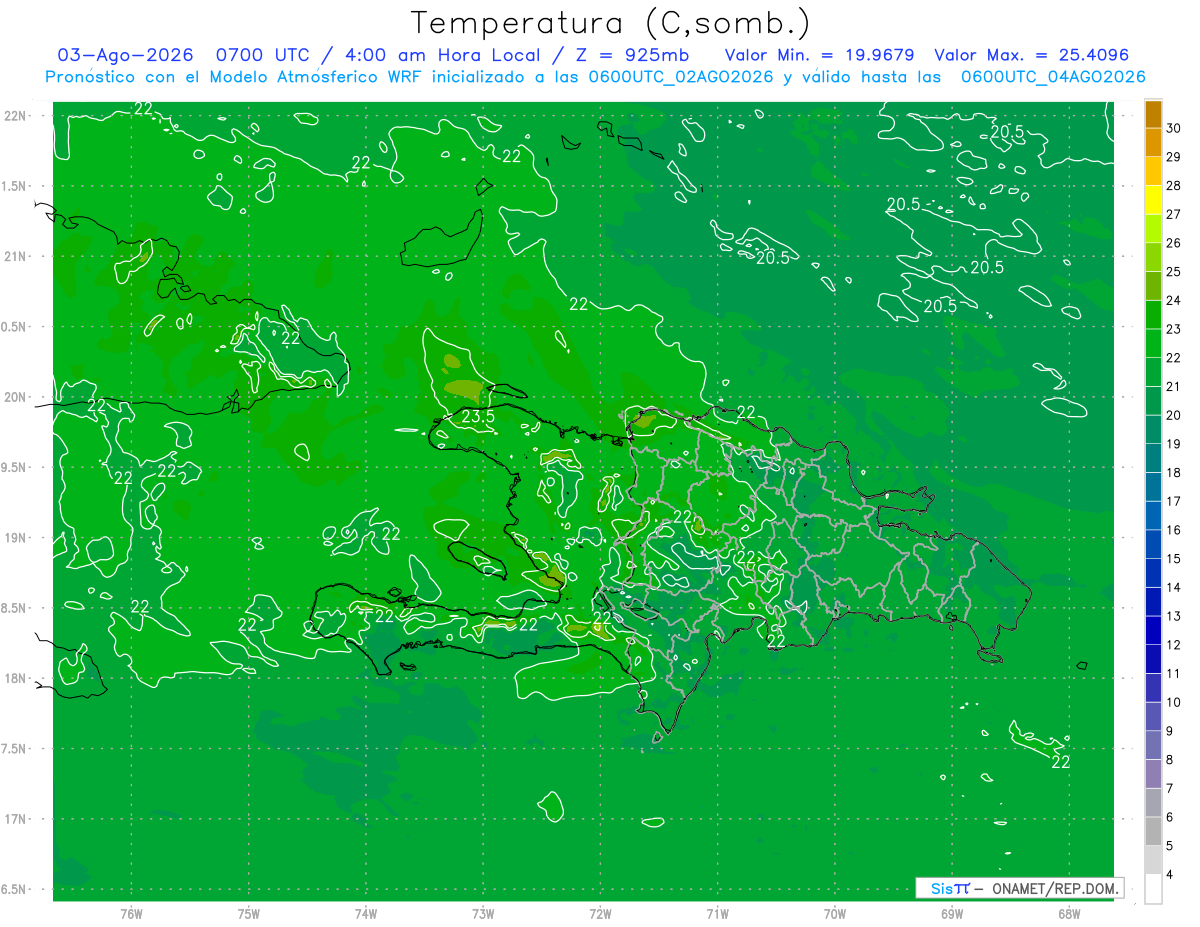Screen dimensions: 1200x927
Task: Click the "71W" longitude axis label
Action: 718,914
